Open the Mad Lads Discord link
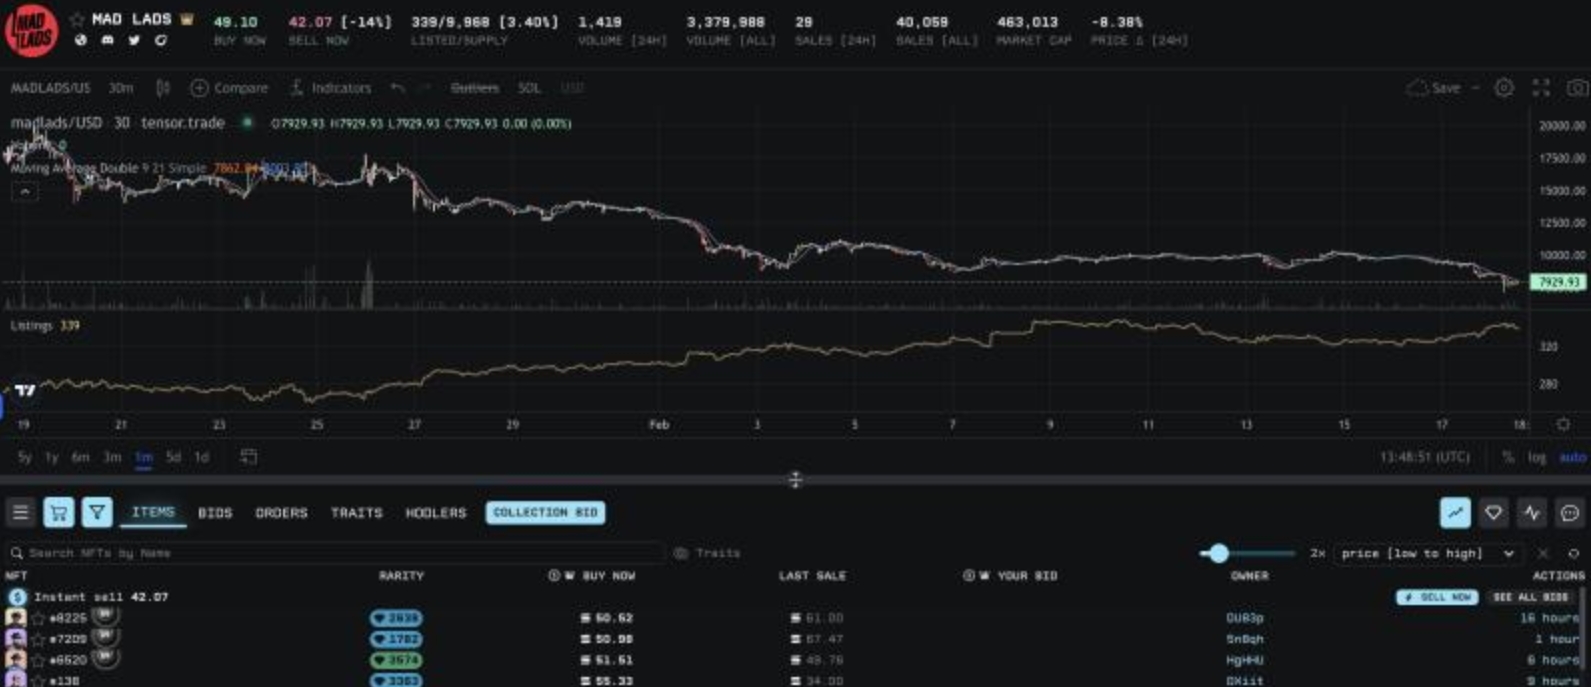The height and width of the screenshot is (687, 1591). 107,41
